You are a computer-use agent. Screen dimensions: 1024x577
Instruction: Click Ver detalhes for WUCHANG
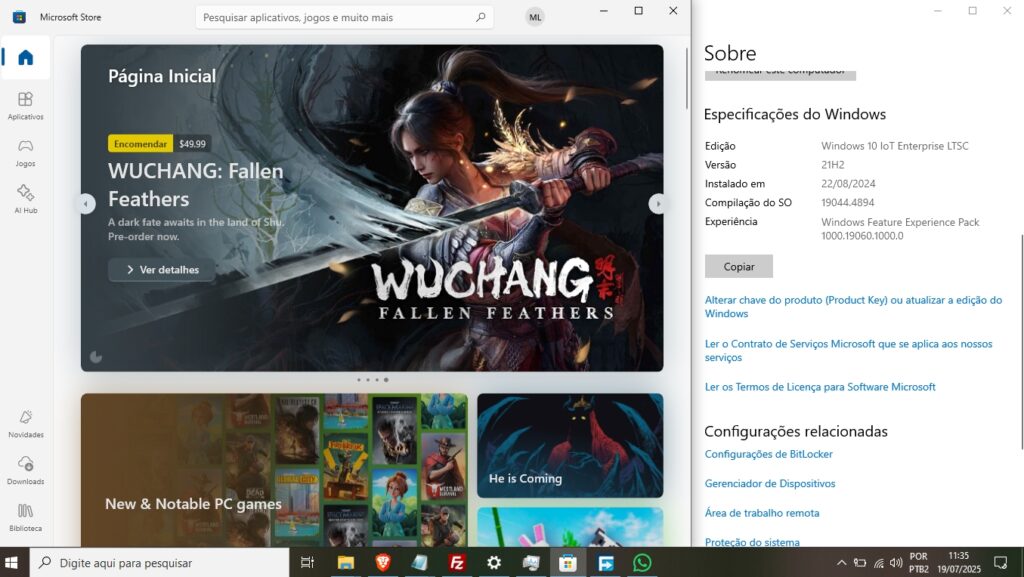[162, 270]
